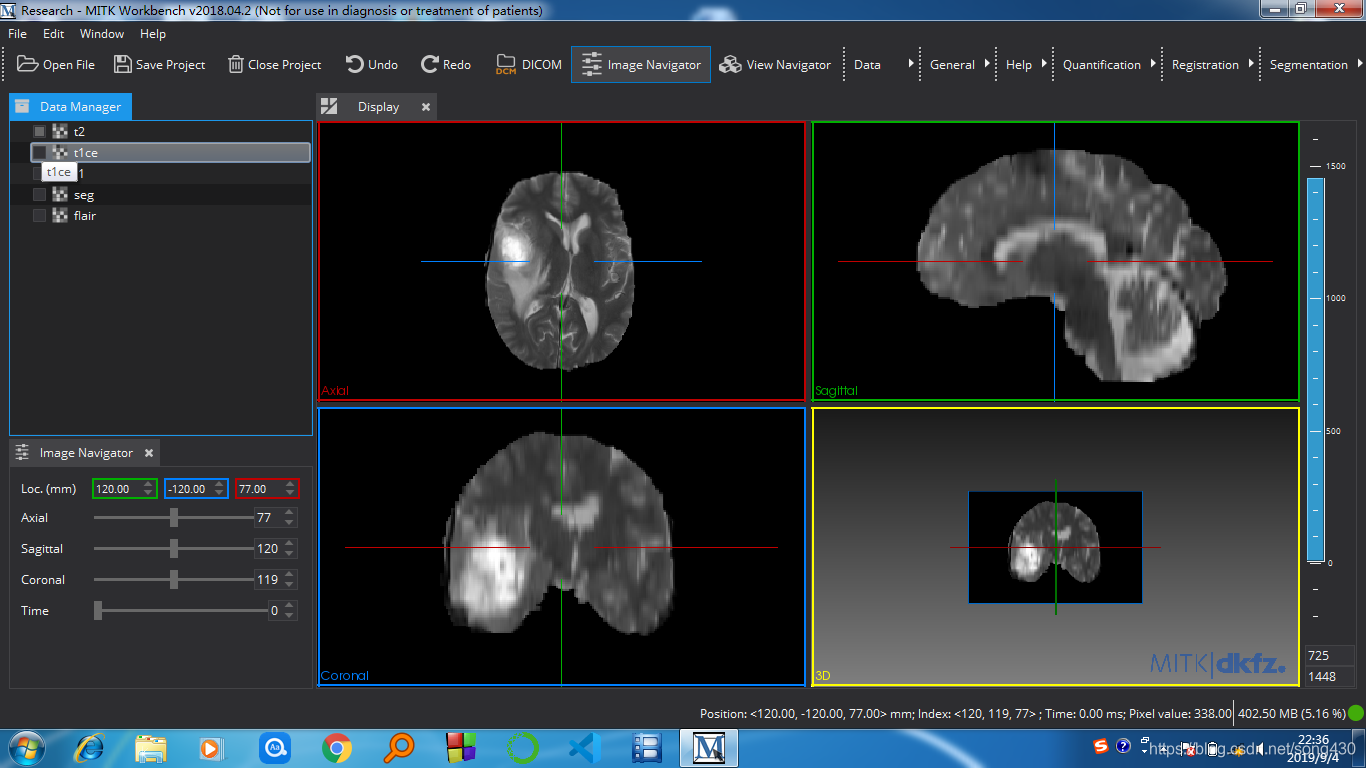The image size is (1366, 768).
Task: Open the DICOM browser
Action: pos(529,64)
